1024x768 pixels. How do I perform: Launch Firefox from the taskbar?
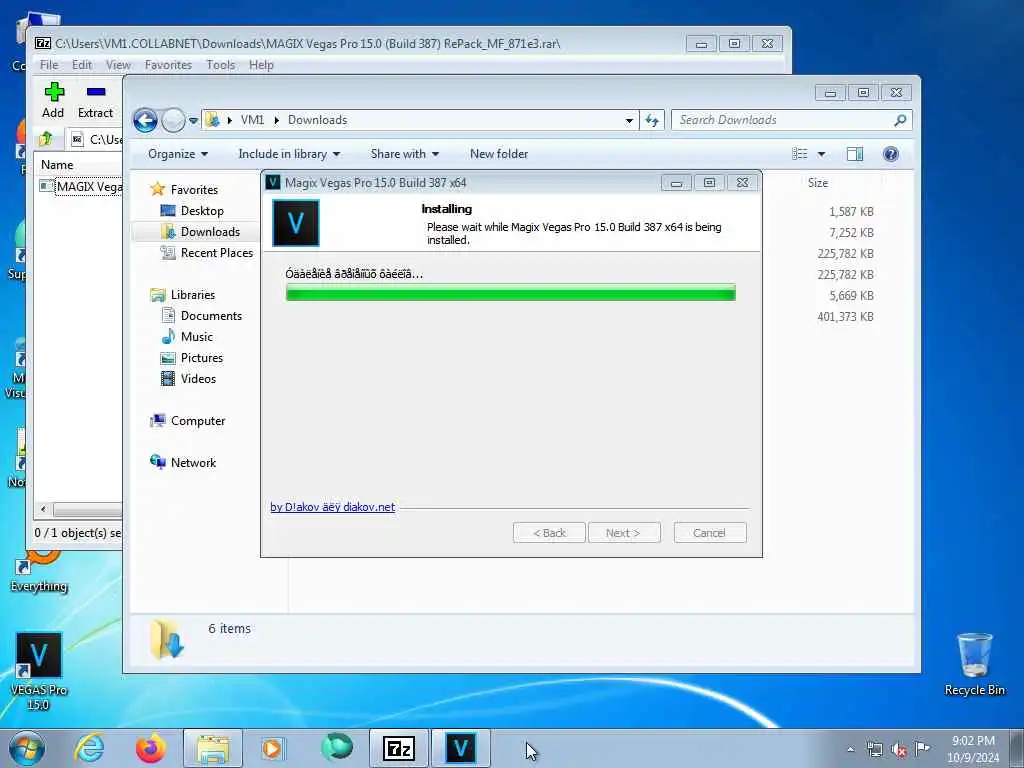151,748
